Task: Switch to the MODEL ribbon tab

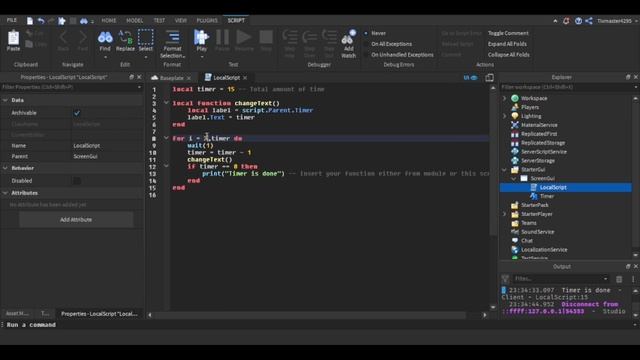Action: click(135, 20)
